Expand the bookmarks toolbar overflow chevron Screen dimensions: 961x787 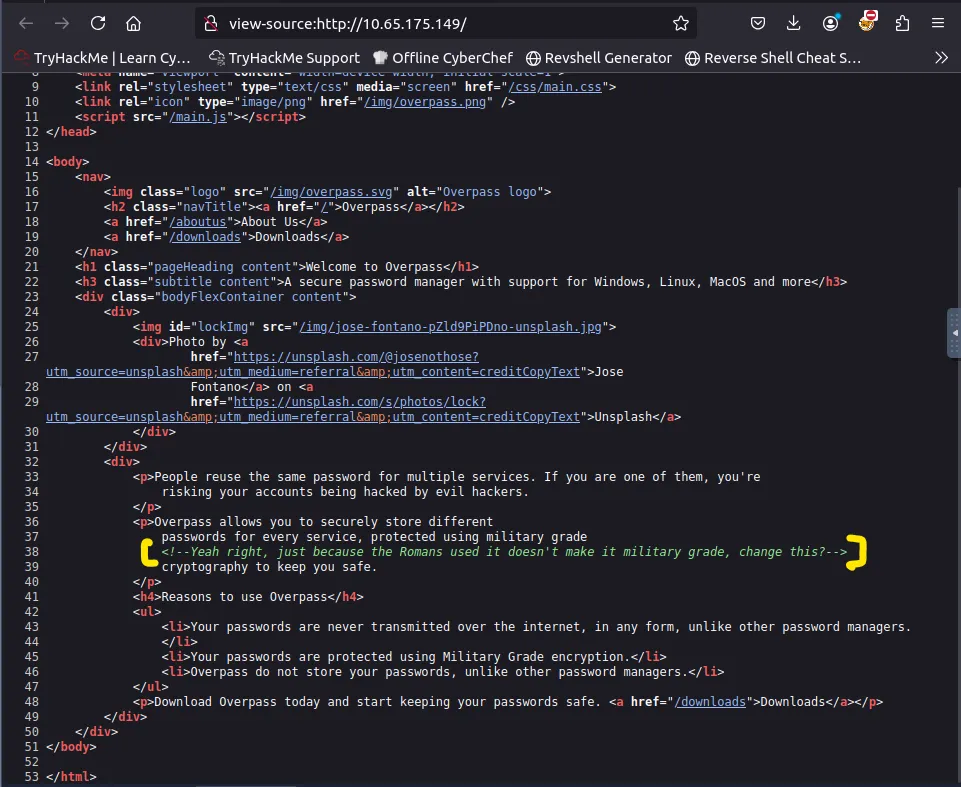click(x=940, y=58)
